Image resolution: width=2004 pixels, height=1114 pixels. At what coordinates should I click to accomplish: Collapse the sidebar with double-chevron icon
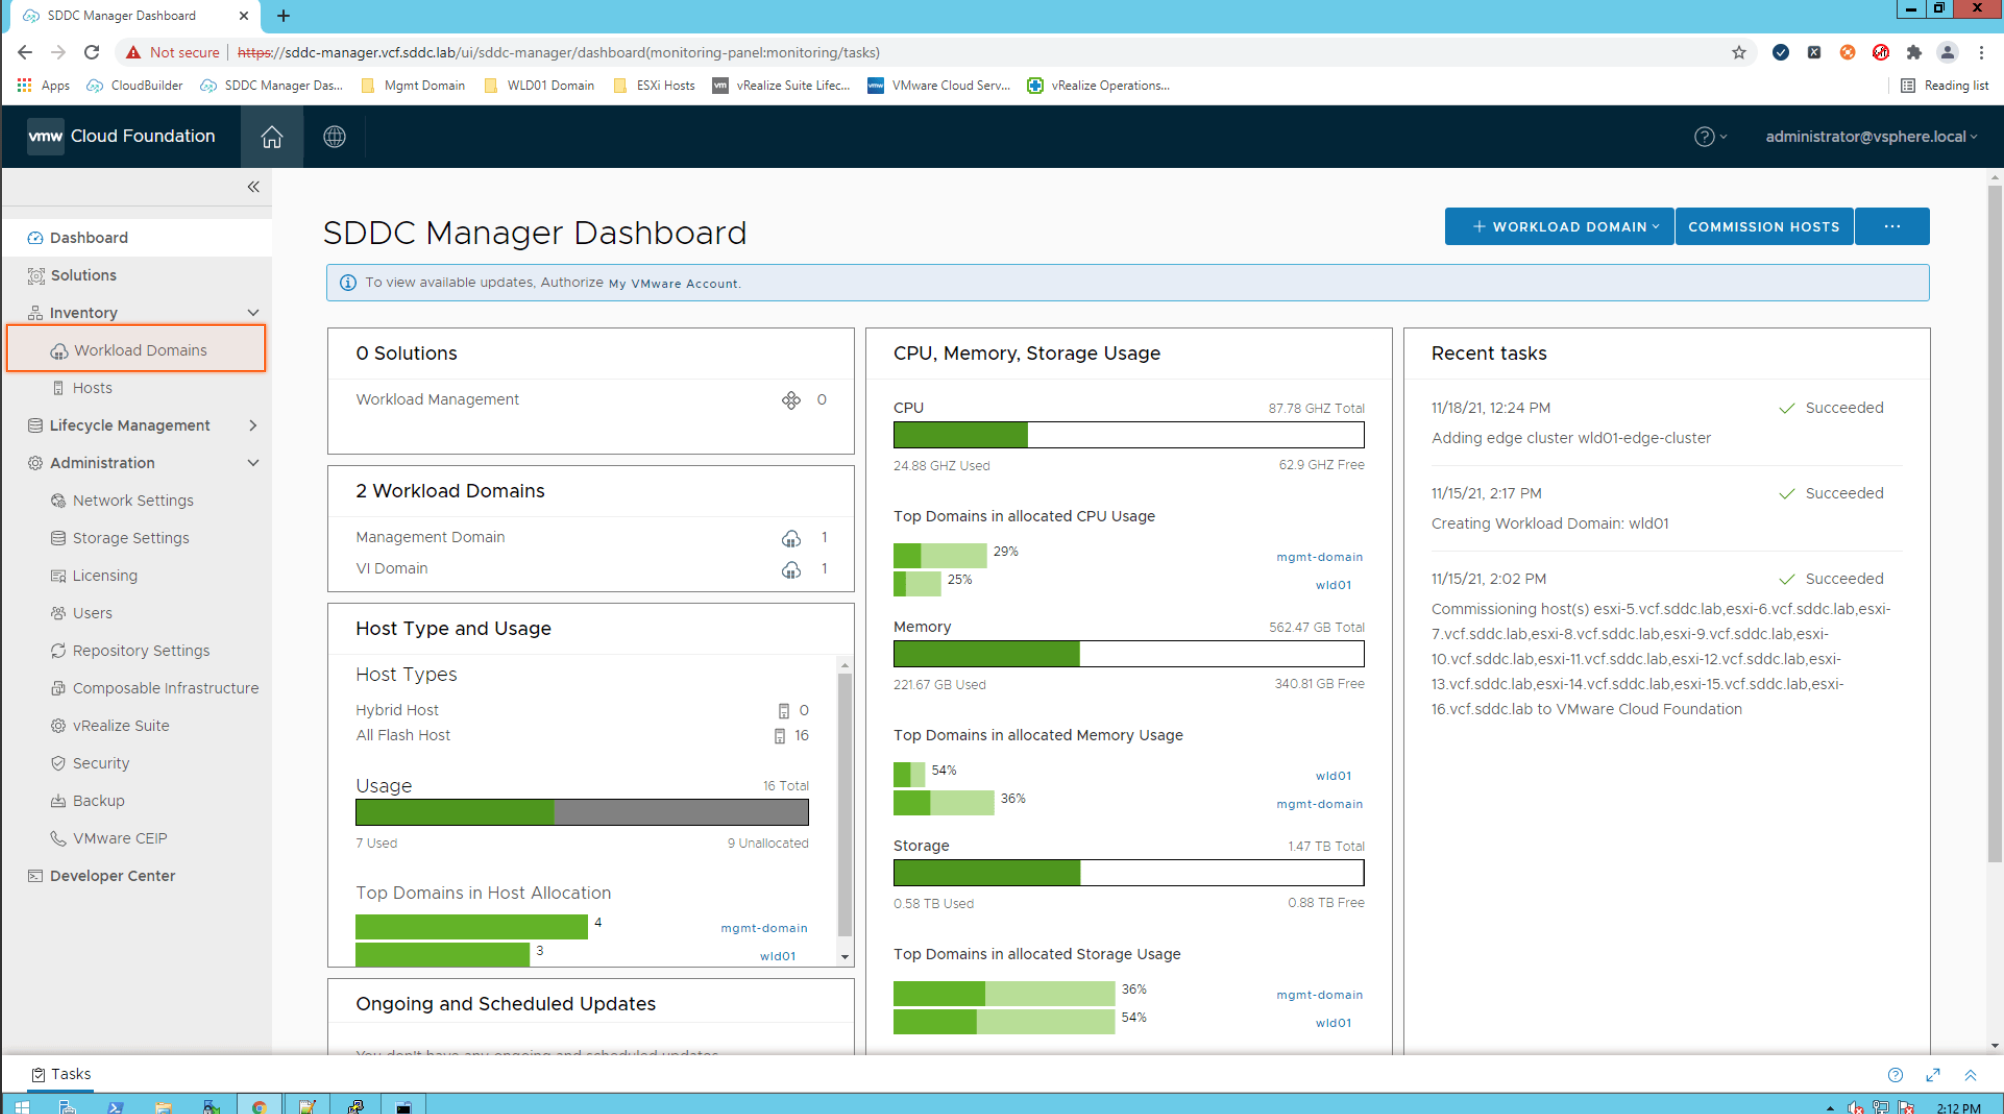[x=253, y=187]
